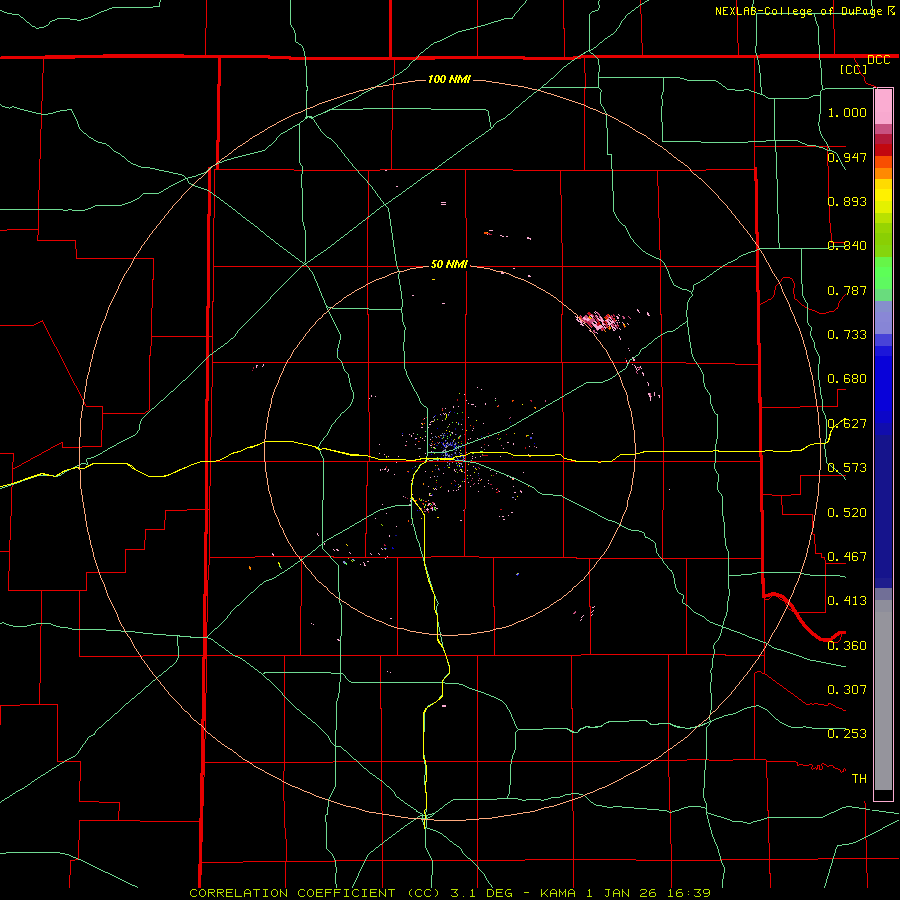The height and width of the screenshot is (900, 900).
Task: Click the 100 NMI range ring label
Action: pos(449,79)
